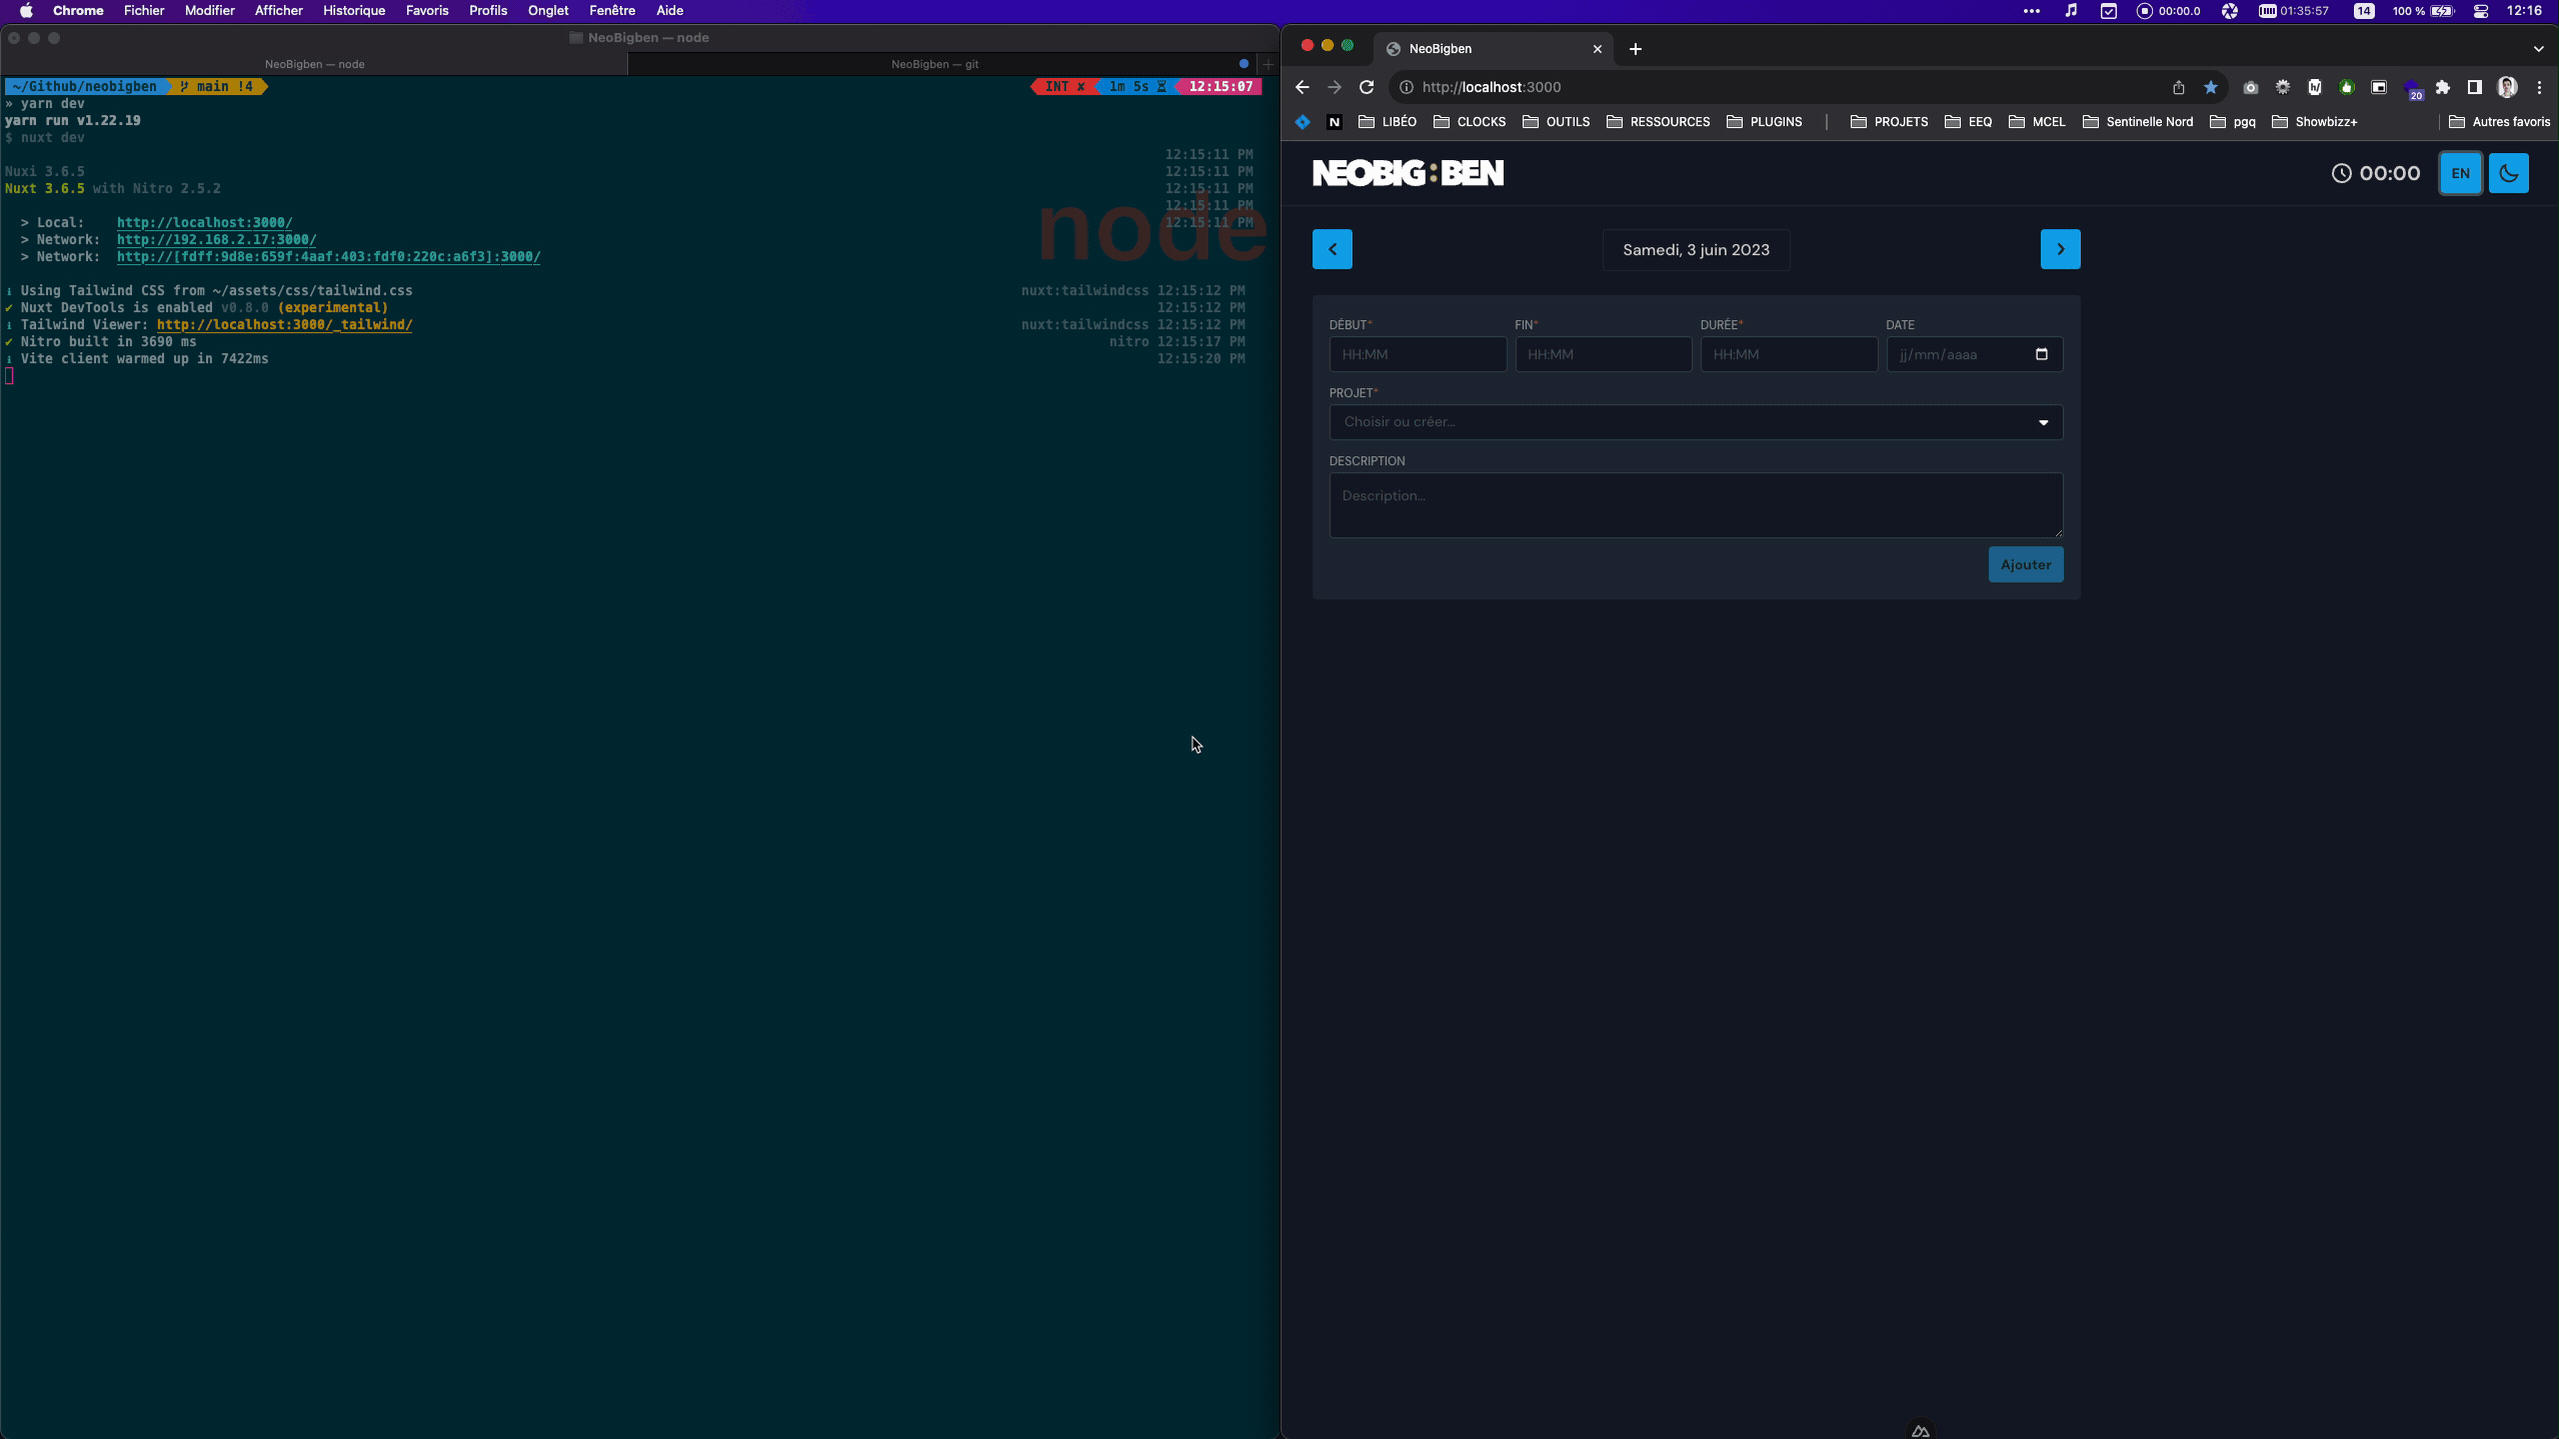Image resolution: width=2559 pixels, height=1439 pixels.
Task: Open the Historique menu in menu bar
Action: pos(353,11)
